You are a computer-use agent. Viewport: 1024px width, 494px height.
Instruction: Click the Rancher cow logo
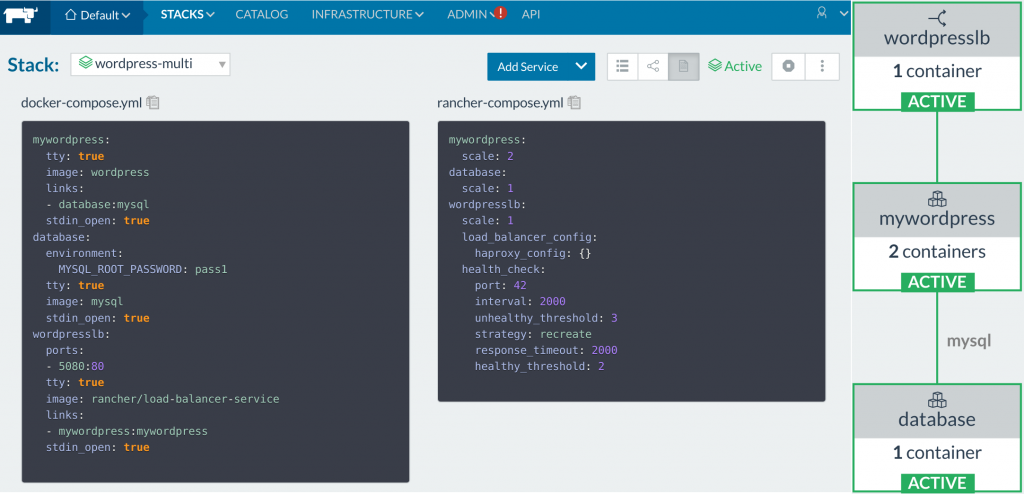(24, 14)
